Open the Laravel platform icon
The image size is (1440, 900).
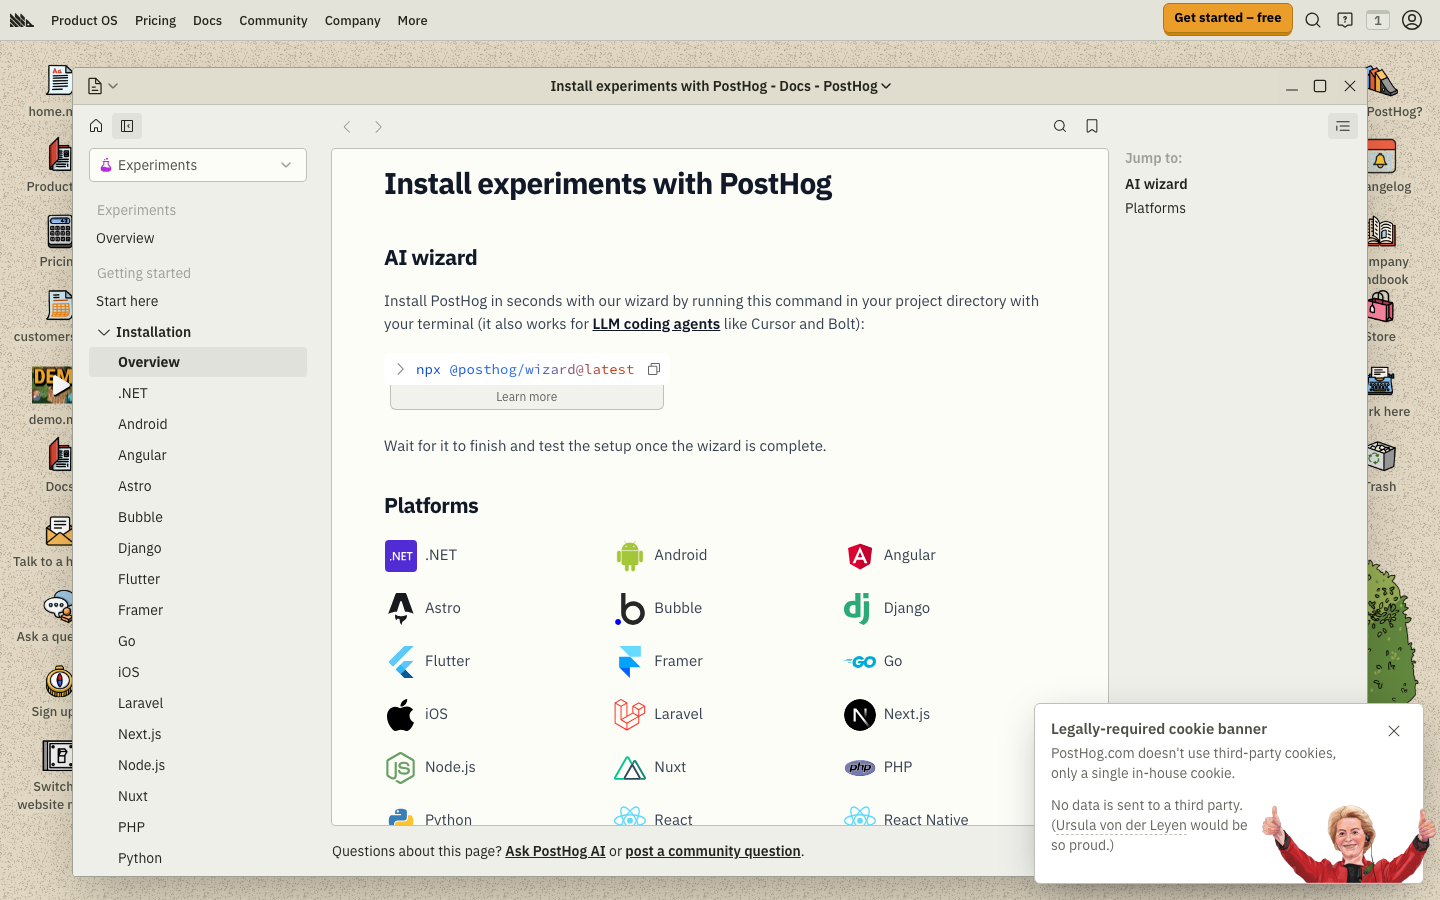tap(630, 714)
